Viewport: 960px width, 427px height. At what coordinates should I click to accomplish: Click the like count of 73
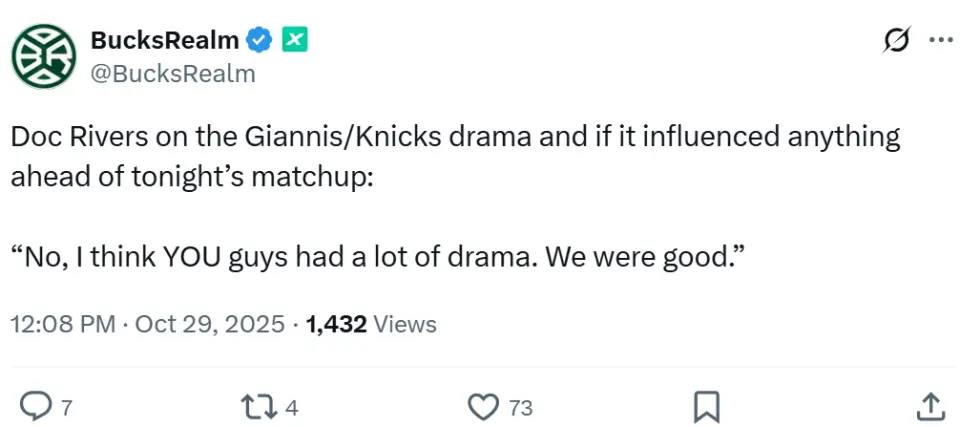coord(521,406)
